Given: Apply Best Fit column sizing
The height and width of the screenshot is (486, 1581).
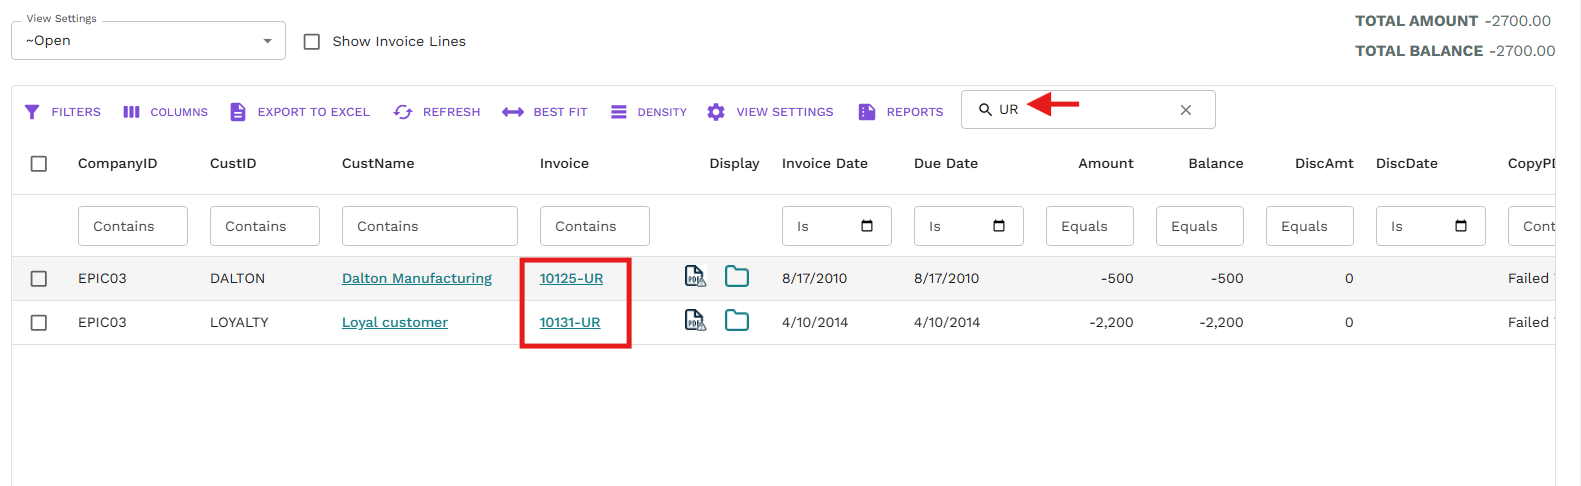Looking at the screenshot, I should point(513,112).
